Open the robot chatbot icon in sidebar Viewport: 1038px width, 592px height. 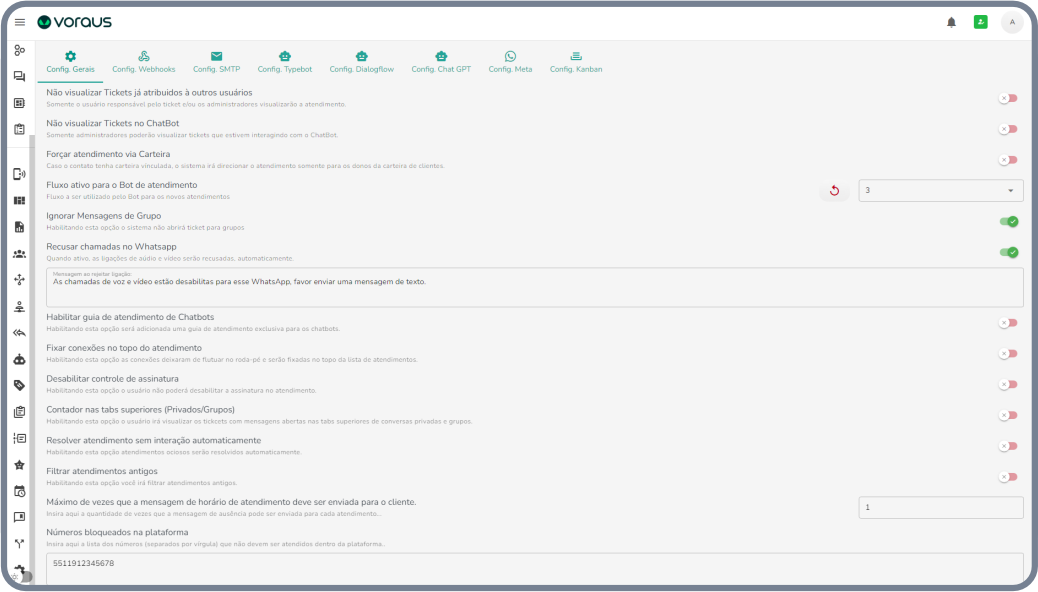click(19, 359)
